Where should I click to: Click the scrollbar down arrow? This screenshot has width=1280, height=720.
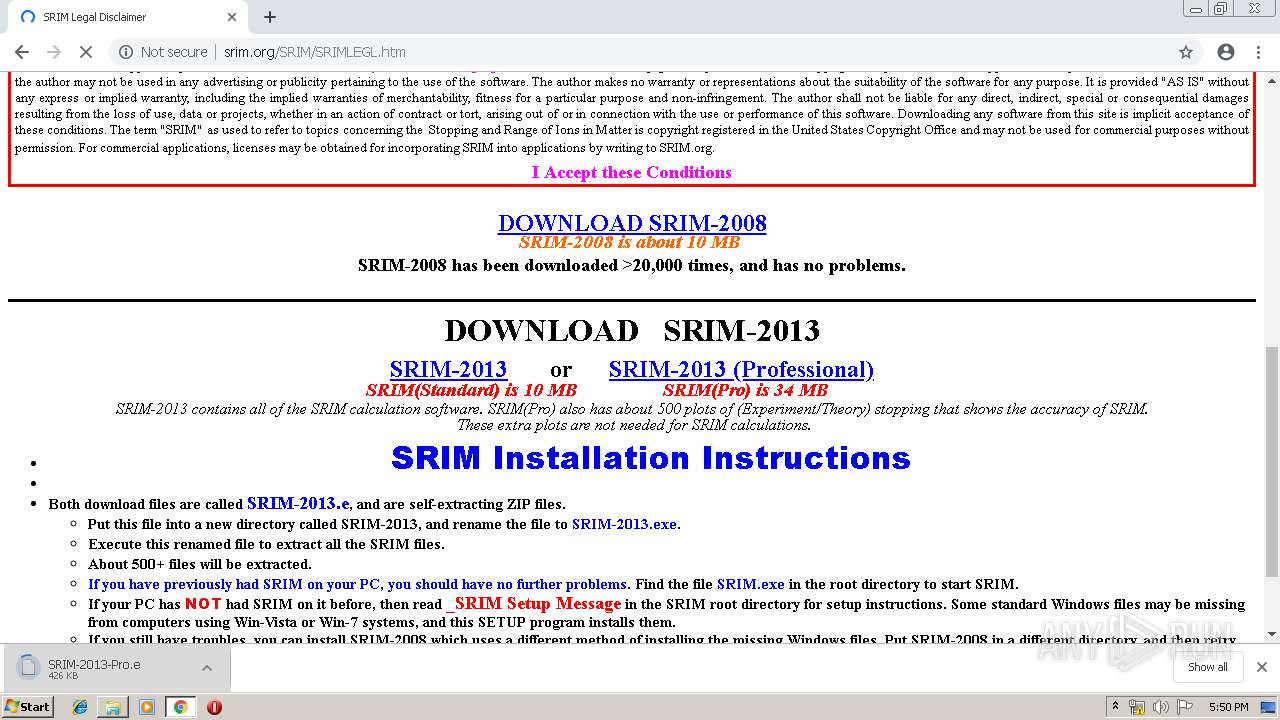[x=1272, y=634]
